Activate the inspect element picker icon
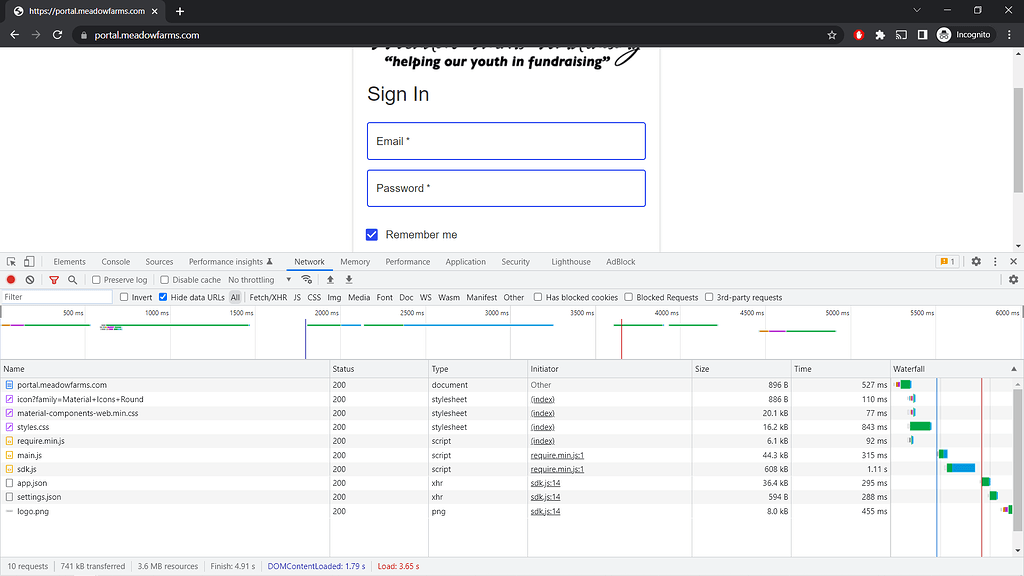1024x576 pixels. coord(11,261)
